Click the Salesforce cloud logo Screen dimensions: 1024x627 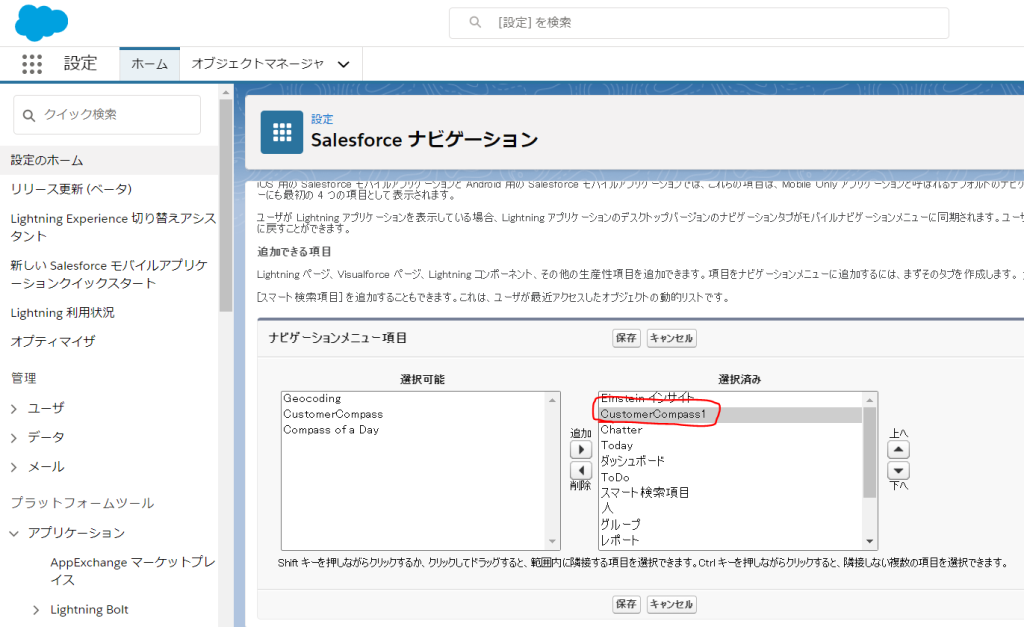pos(41,22)
